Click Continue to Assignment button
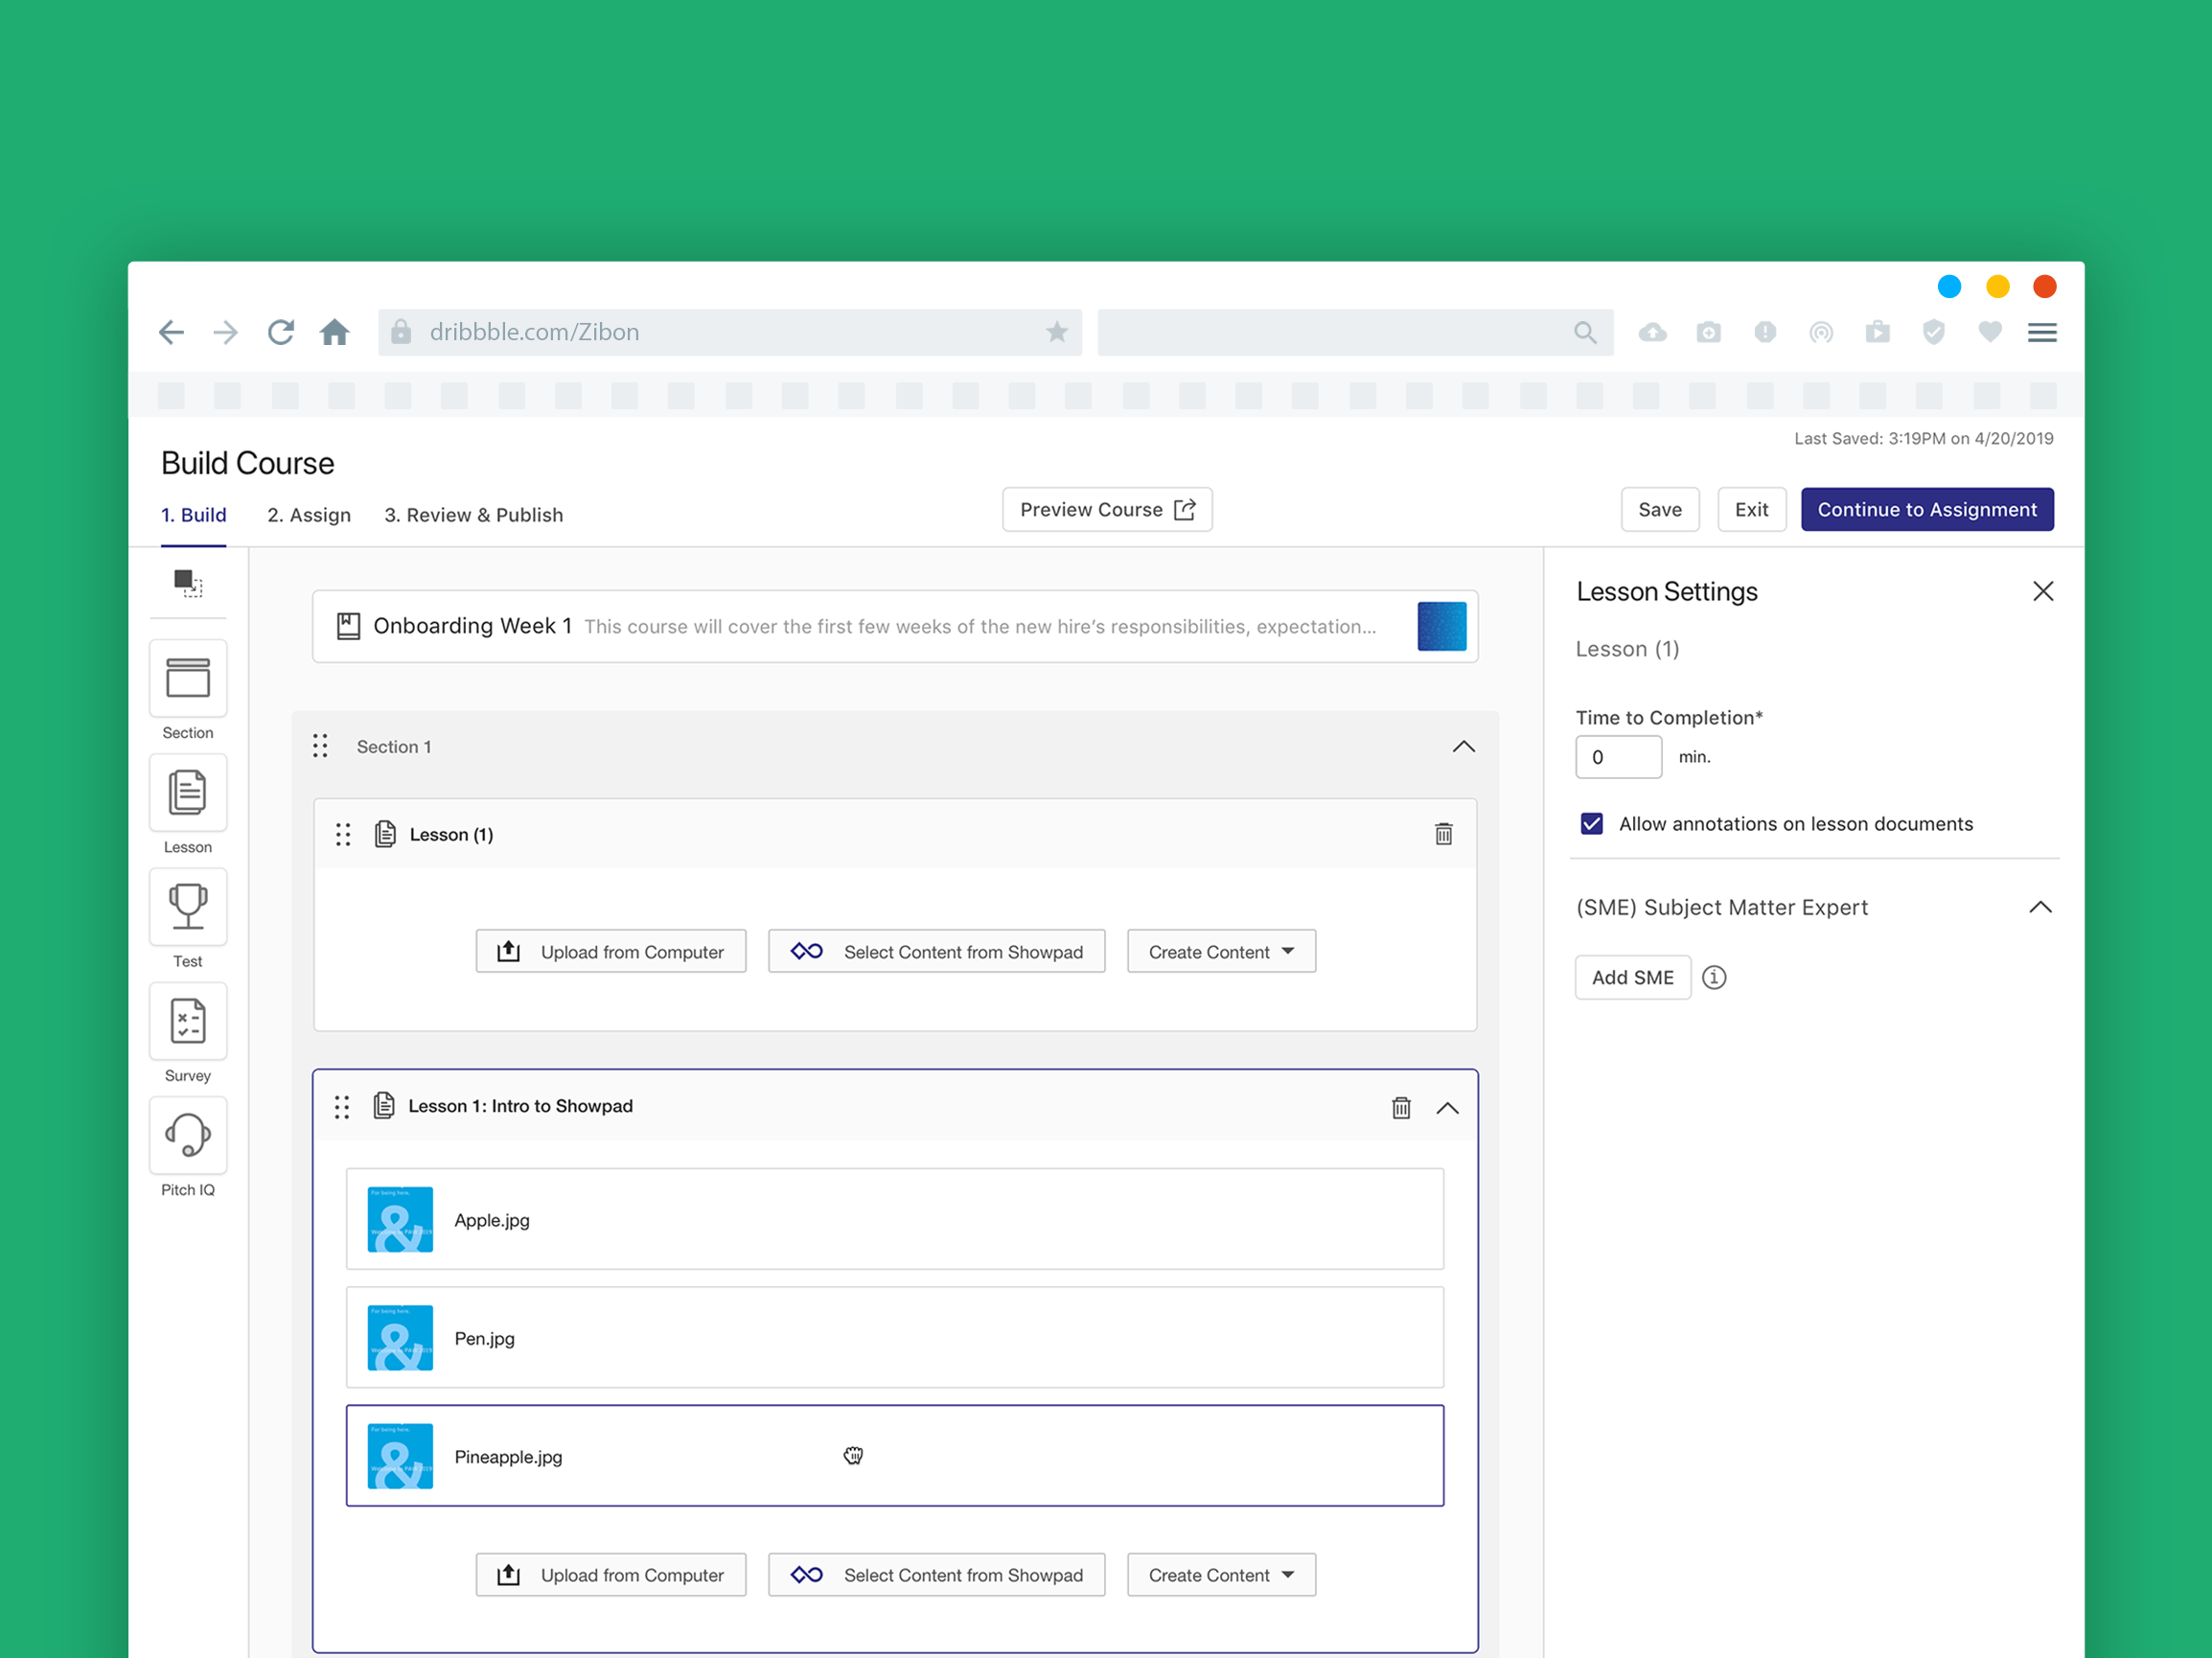This screenshot has width=2212, height=1658. 1926,510
